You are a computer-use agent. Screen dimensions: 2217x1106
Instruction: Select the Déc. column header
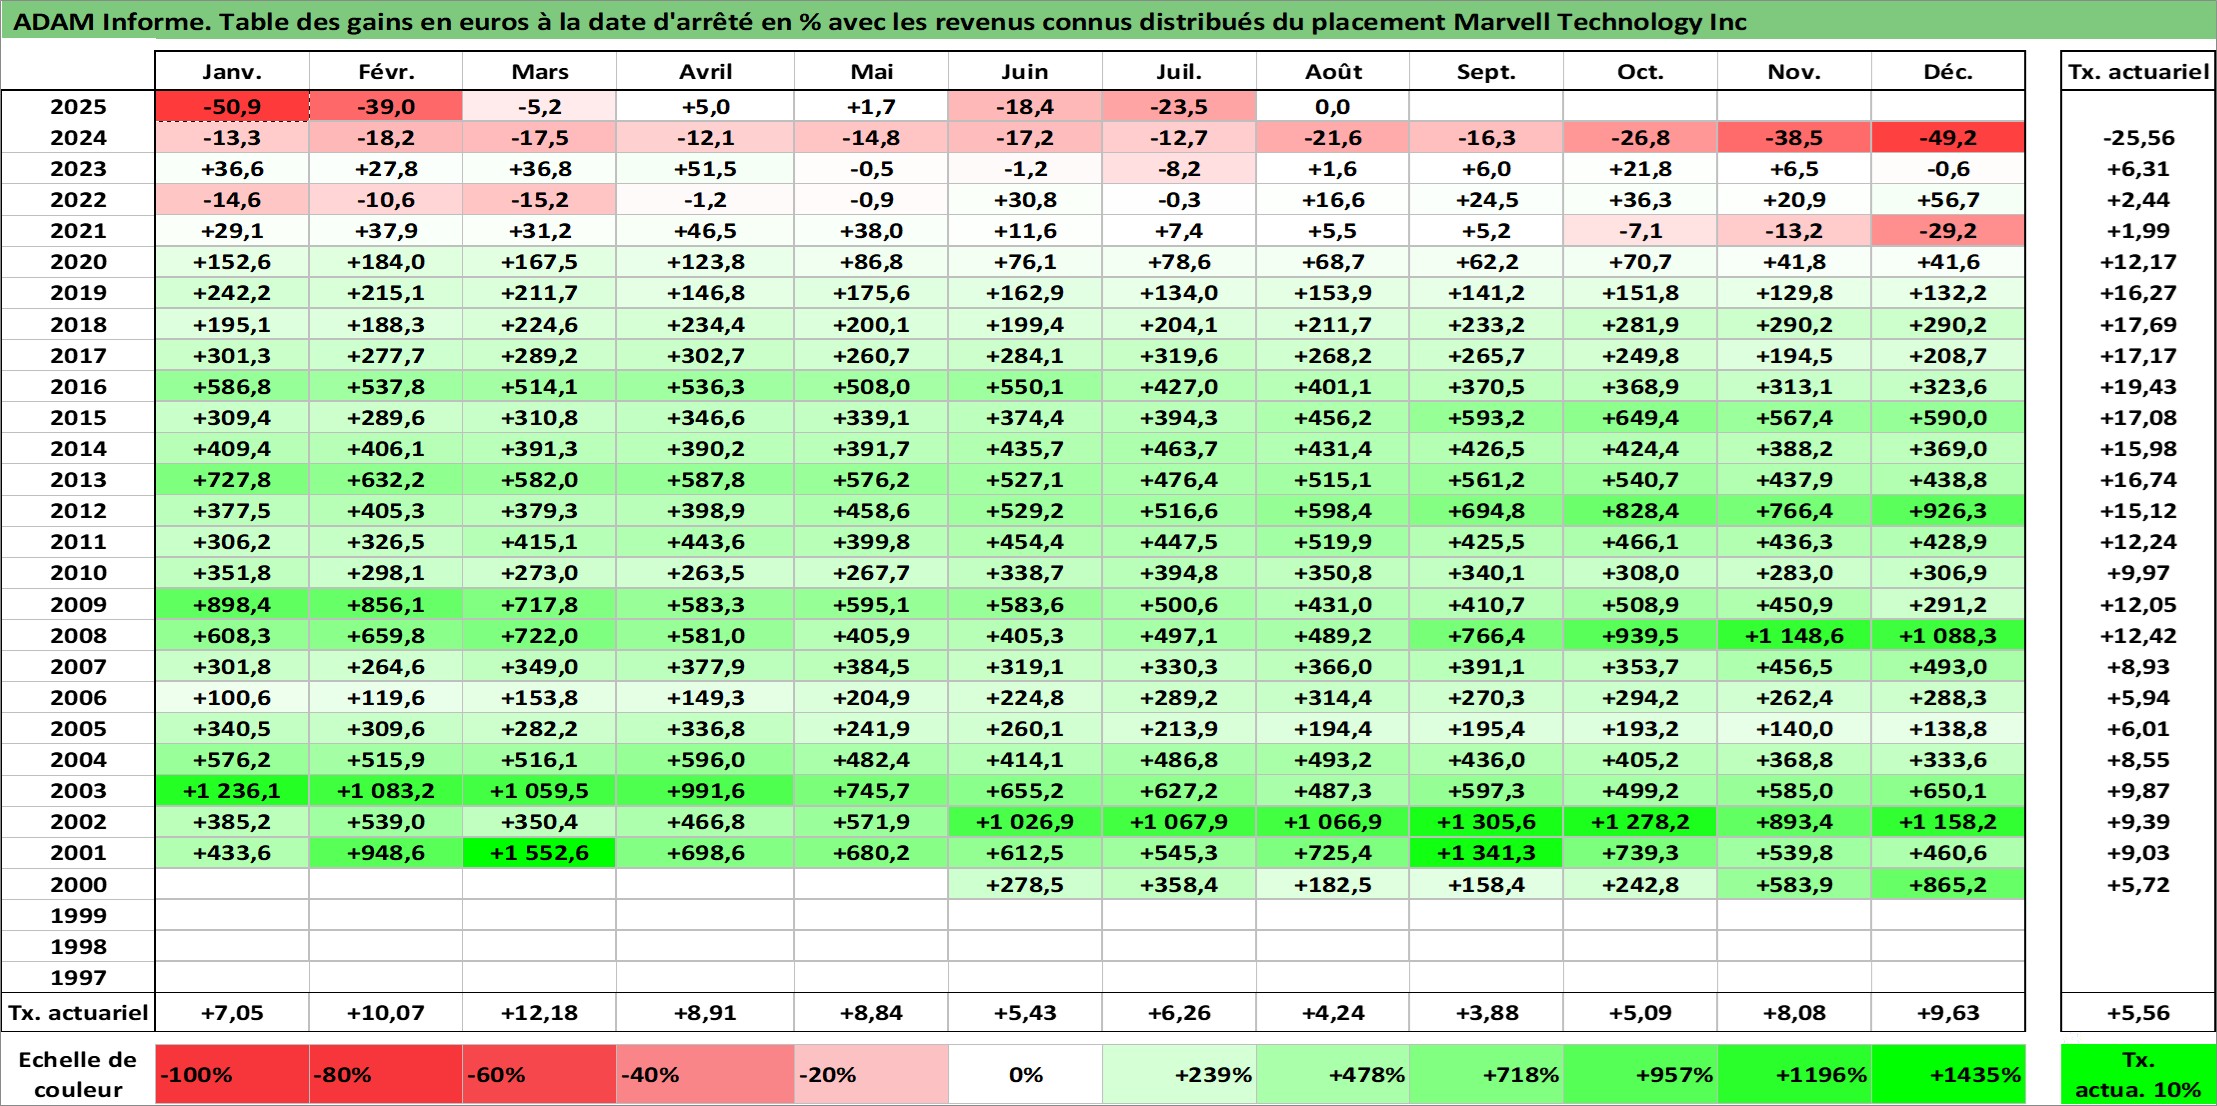point(1948,71)
